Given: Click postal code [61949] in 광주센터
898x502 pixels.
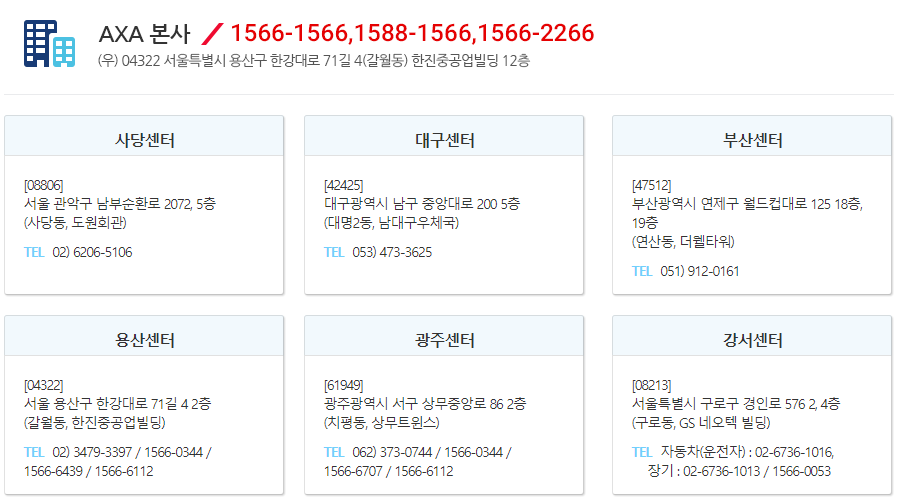Looking at the screenshot, I should point(344,385).
